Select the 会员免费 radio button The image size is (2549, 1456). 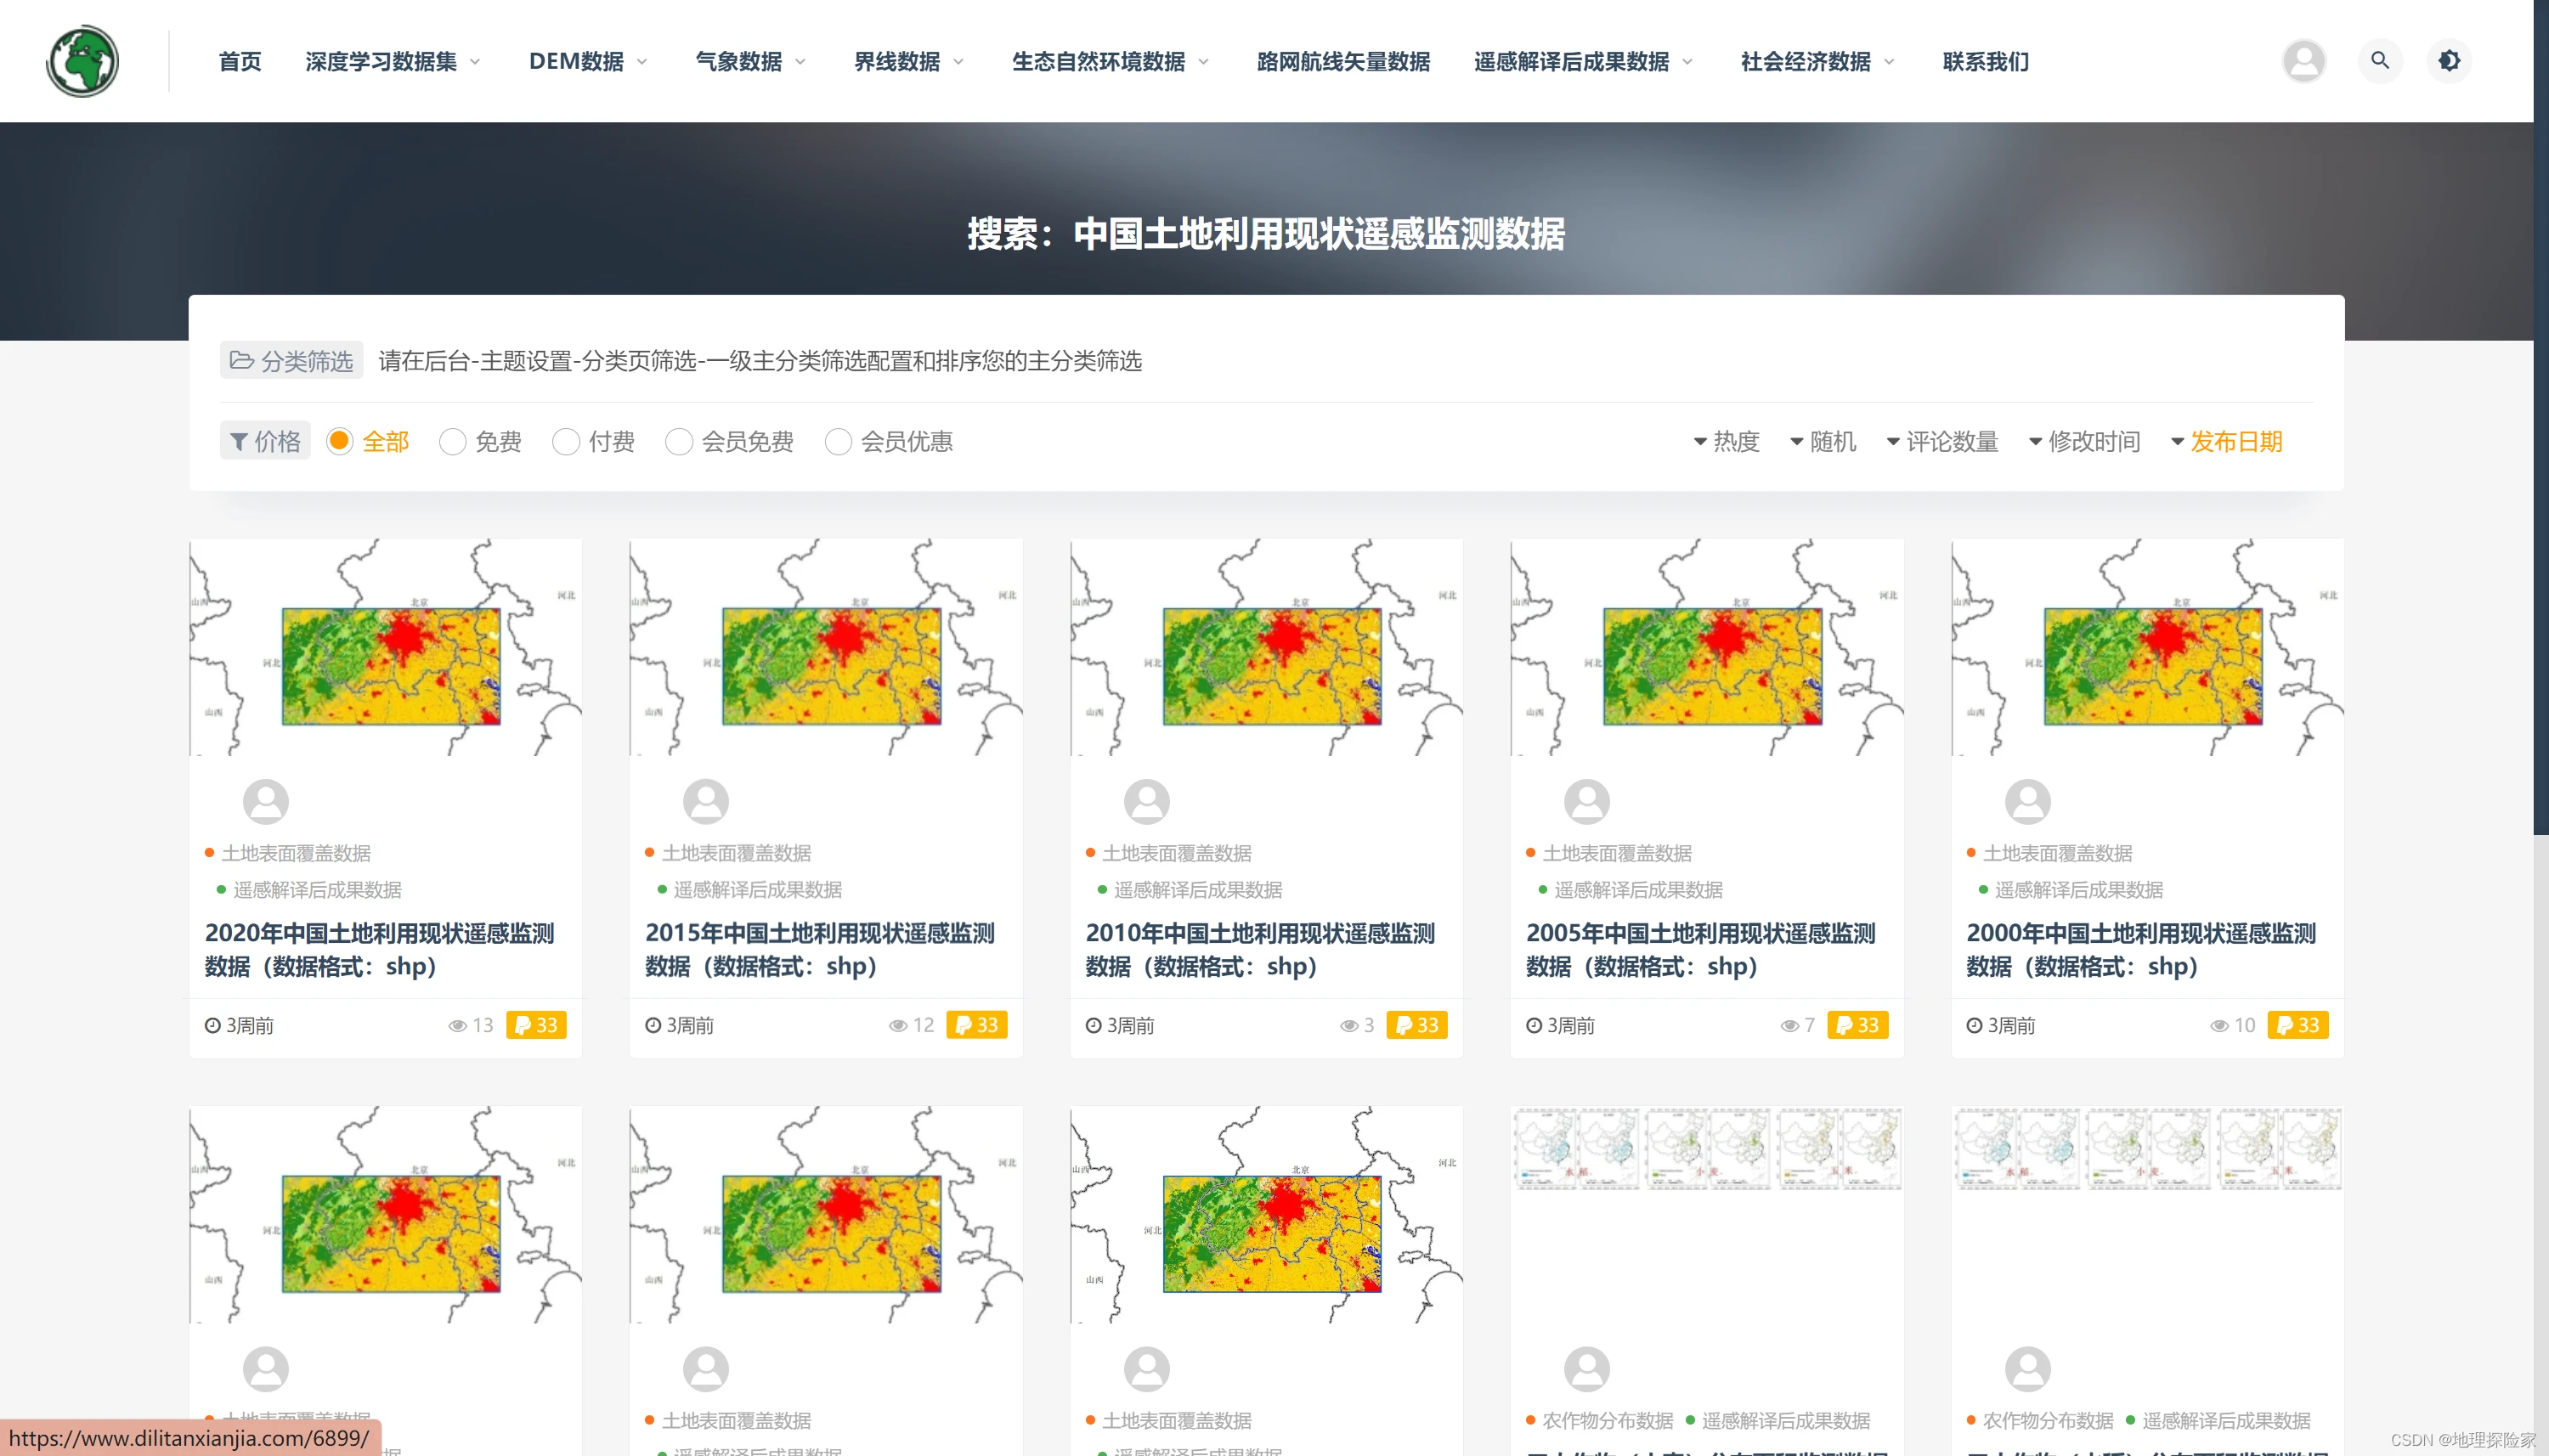point(679,442)
